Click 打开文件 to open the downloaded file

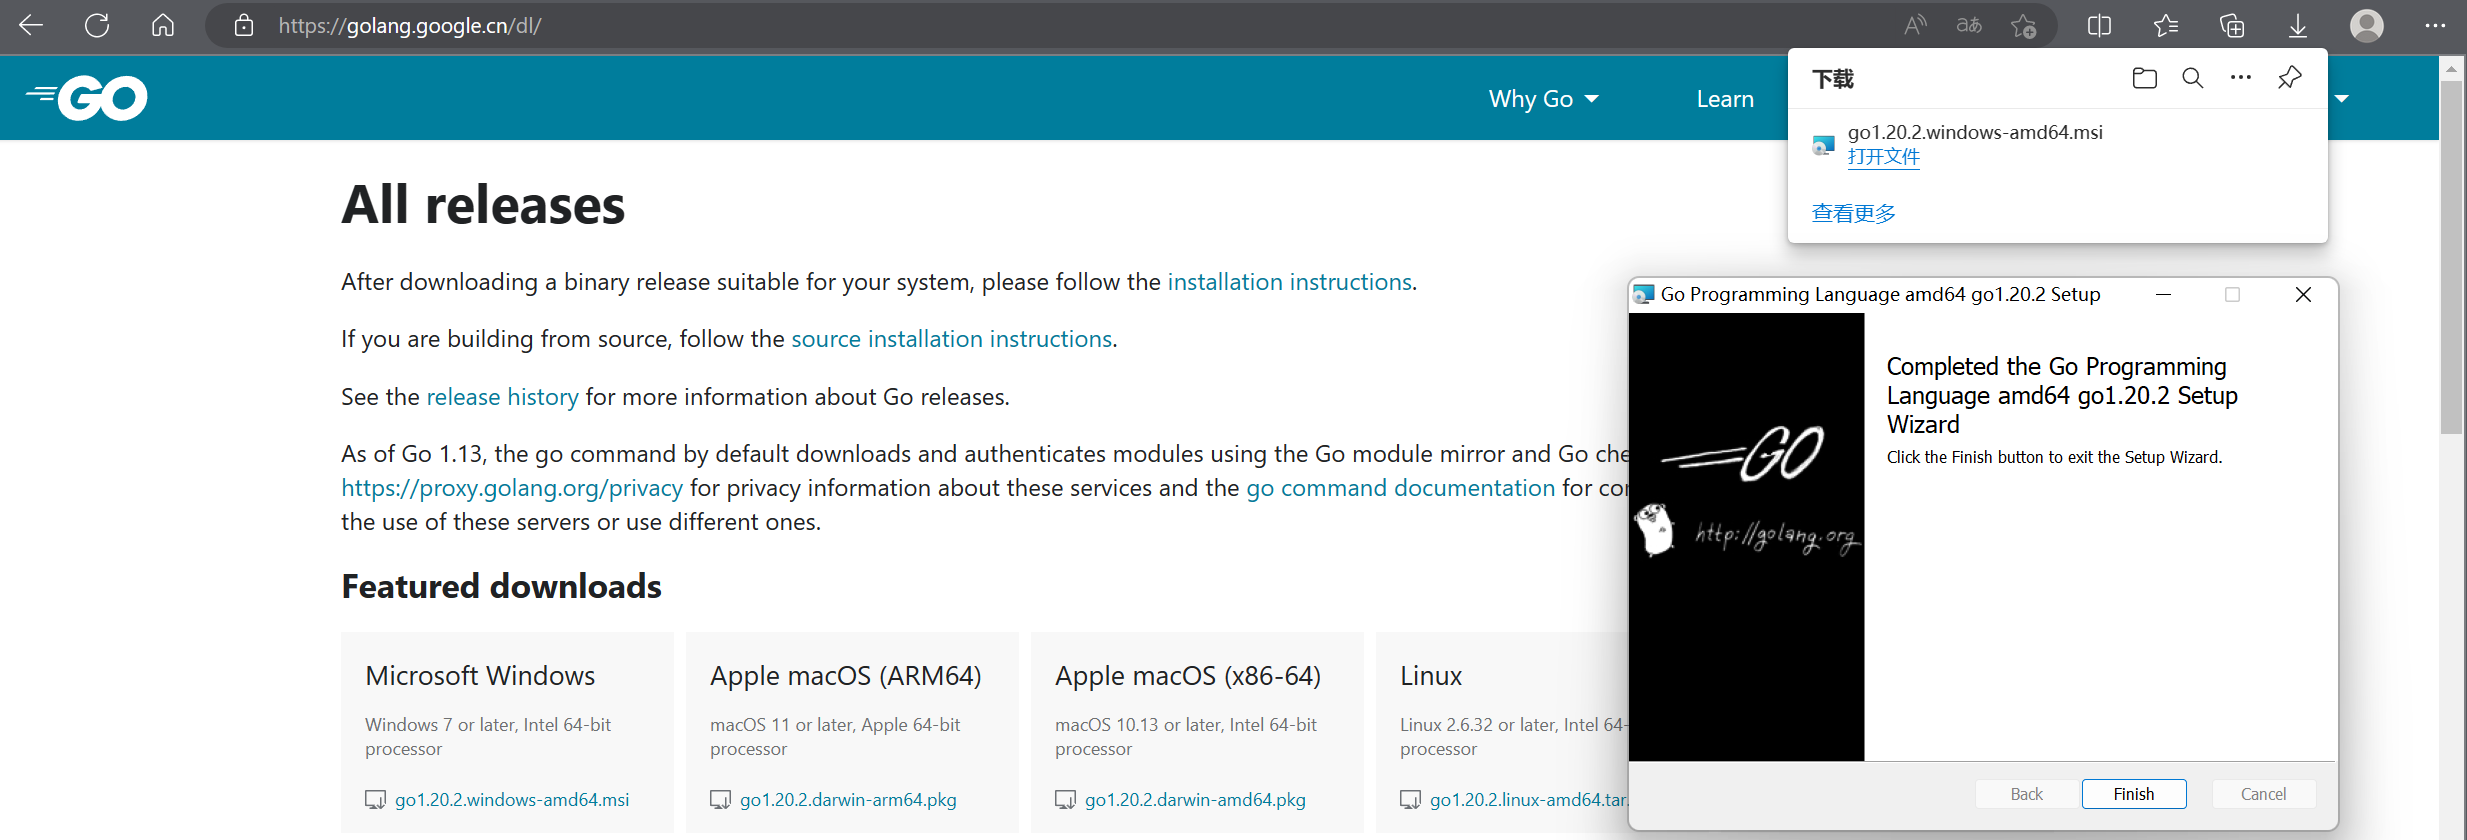[1884, 157]
